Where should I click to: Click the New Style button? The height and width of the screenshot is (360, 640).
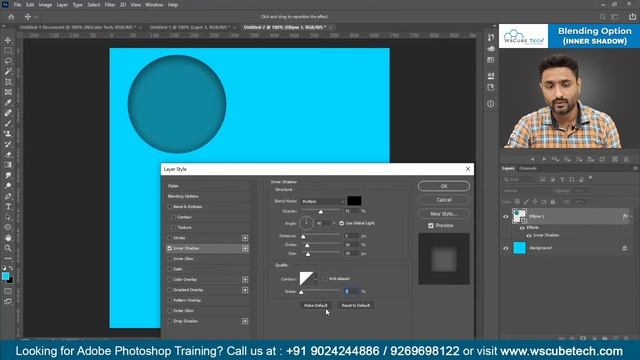click(444, 214)
